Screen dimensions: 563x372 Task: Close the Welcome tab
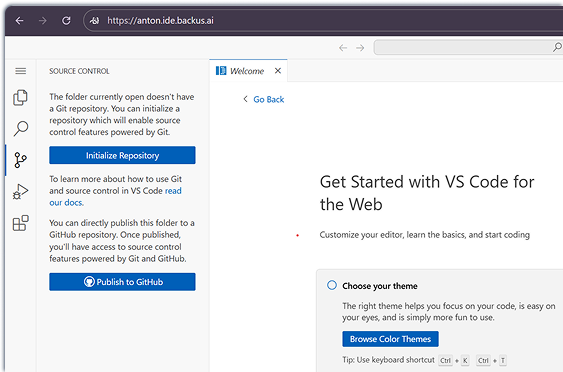click(278, 71)
